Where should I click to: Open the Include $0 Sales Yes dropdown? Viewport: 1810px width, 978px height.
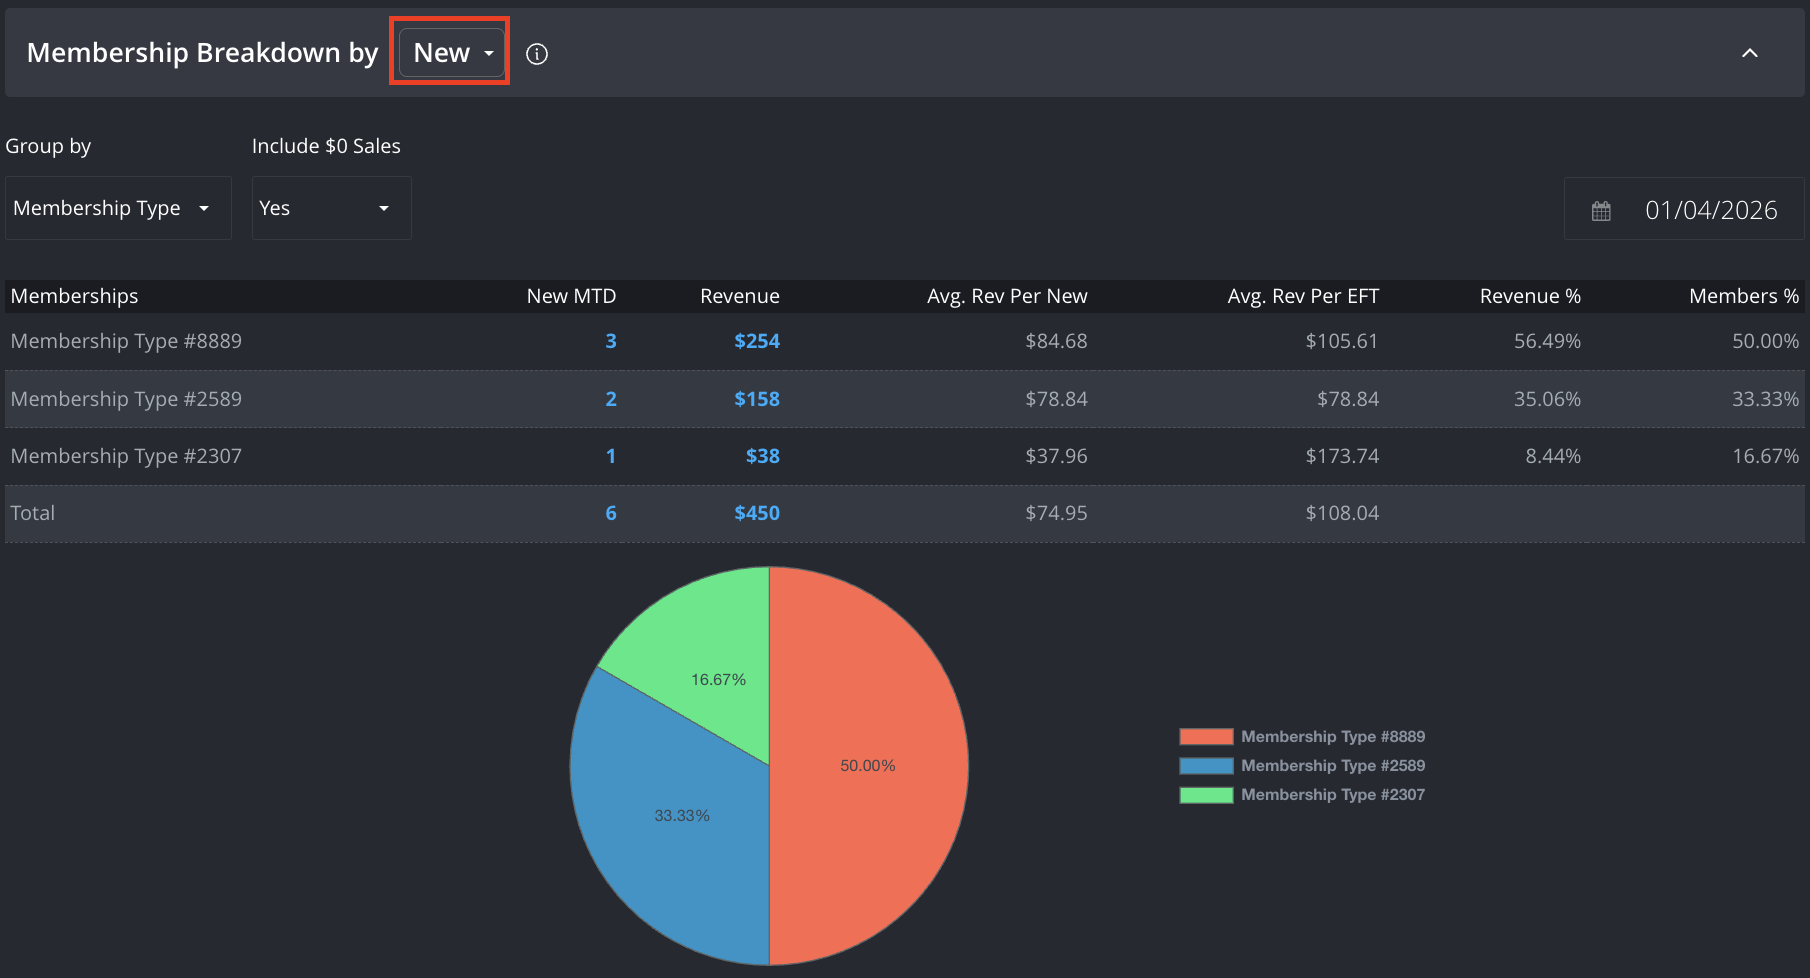click(x=331, y=208)
